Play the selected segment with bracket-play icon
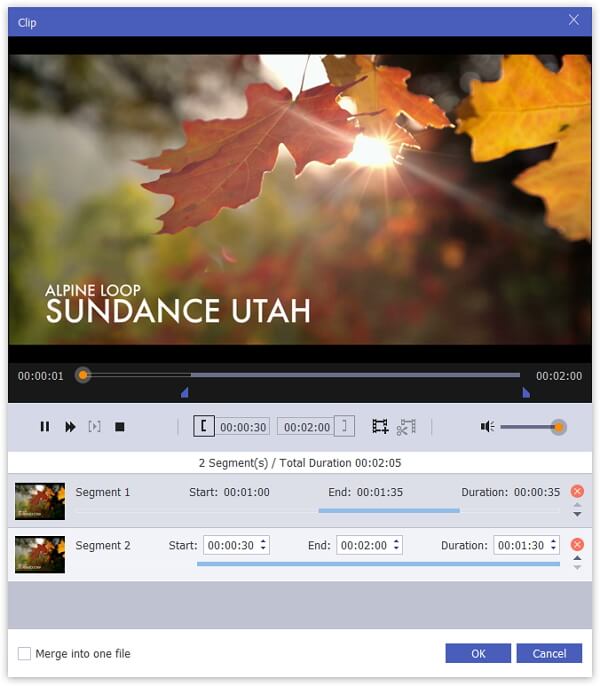 coord(95,427)
